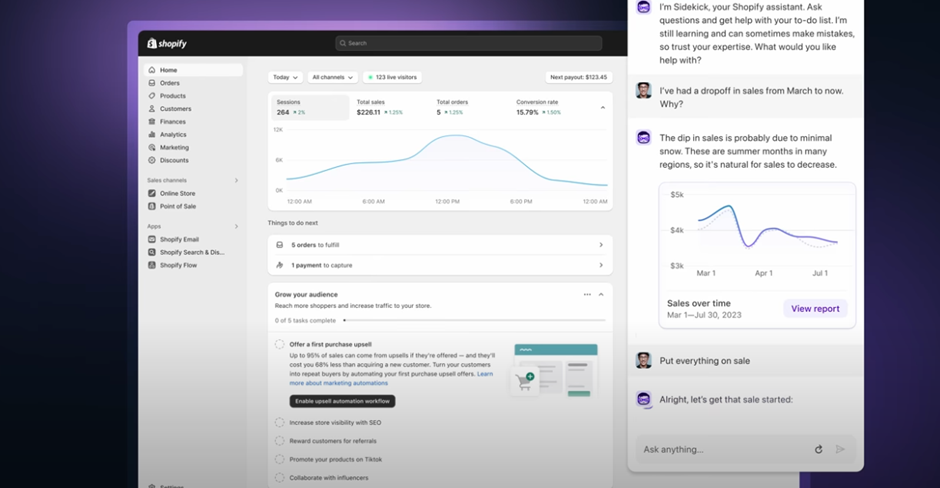This screenshot has width=940, height=488.
Task: Open Finances in the sidebar
Action: (x=193, y=122)
